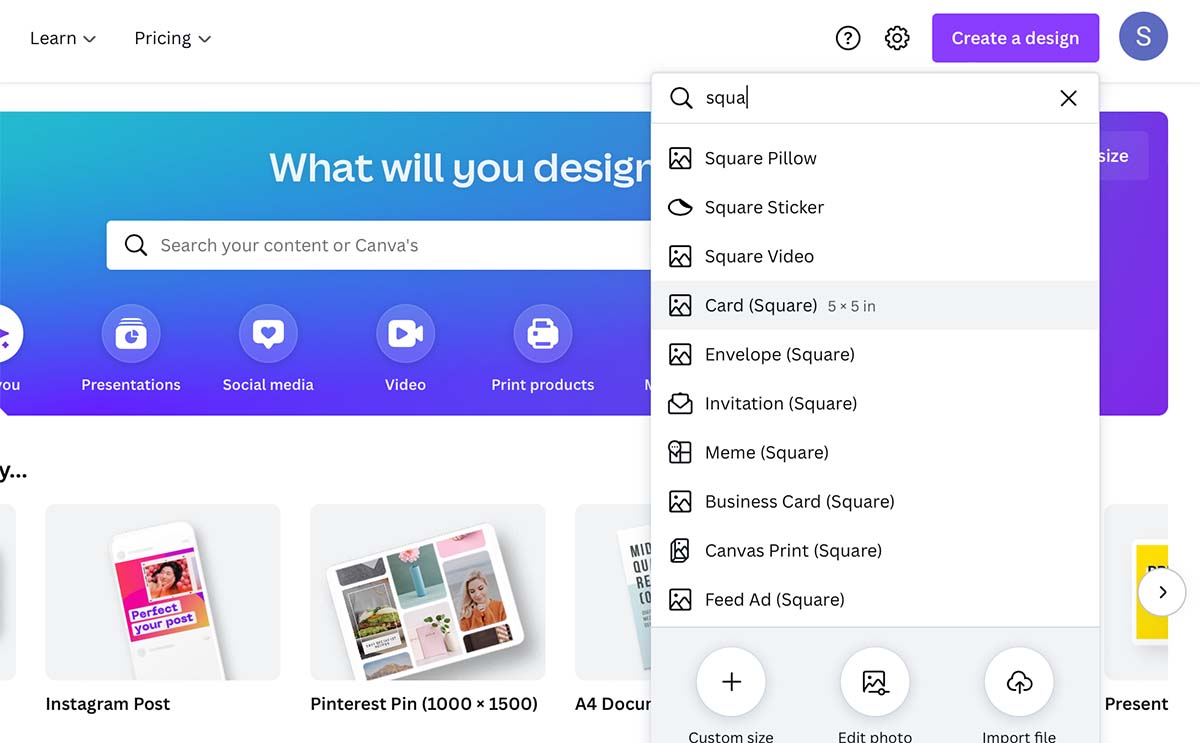Expand the Learn menu
Screen dimensions: 1200x743
point(63,38)
